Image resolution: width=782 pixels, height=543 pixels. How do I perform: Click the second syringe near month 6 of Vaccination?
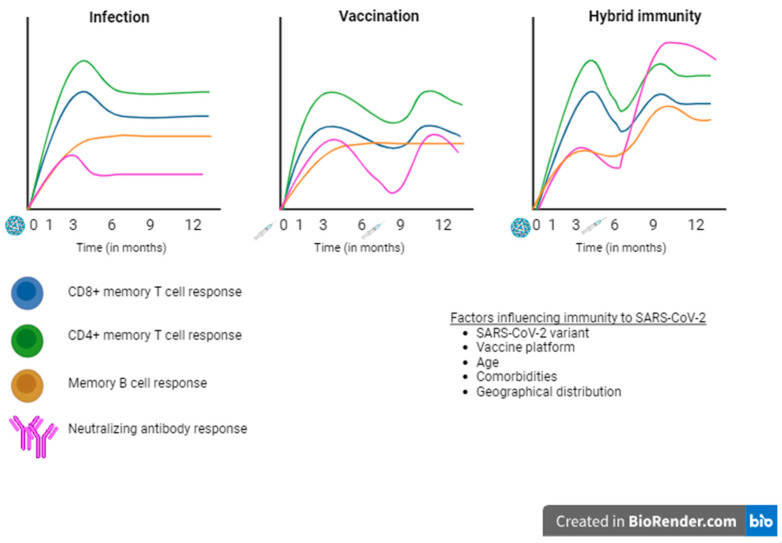pos(374,230)
